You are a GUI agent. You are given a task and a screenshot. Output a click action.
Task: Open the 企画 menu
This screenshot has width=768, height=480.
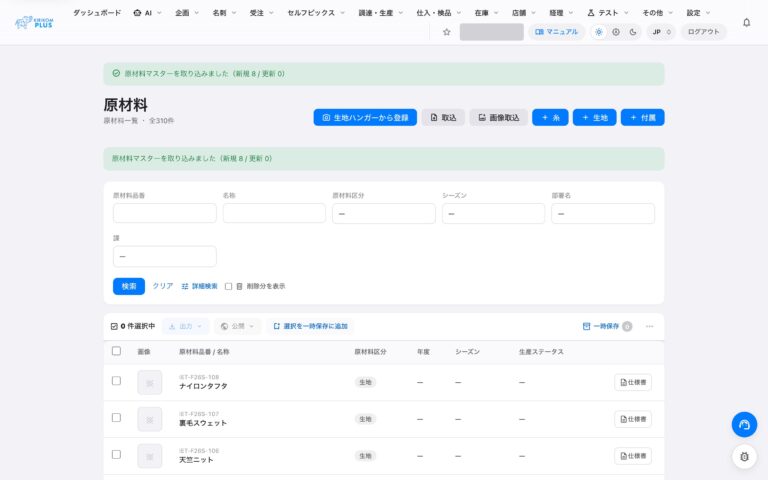pyautogui.click(x=187, y=13)
